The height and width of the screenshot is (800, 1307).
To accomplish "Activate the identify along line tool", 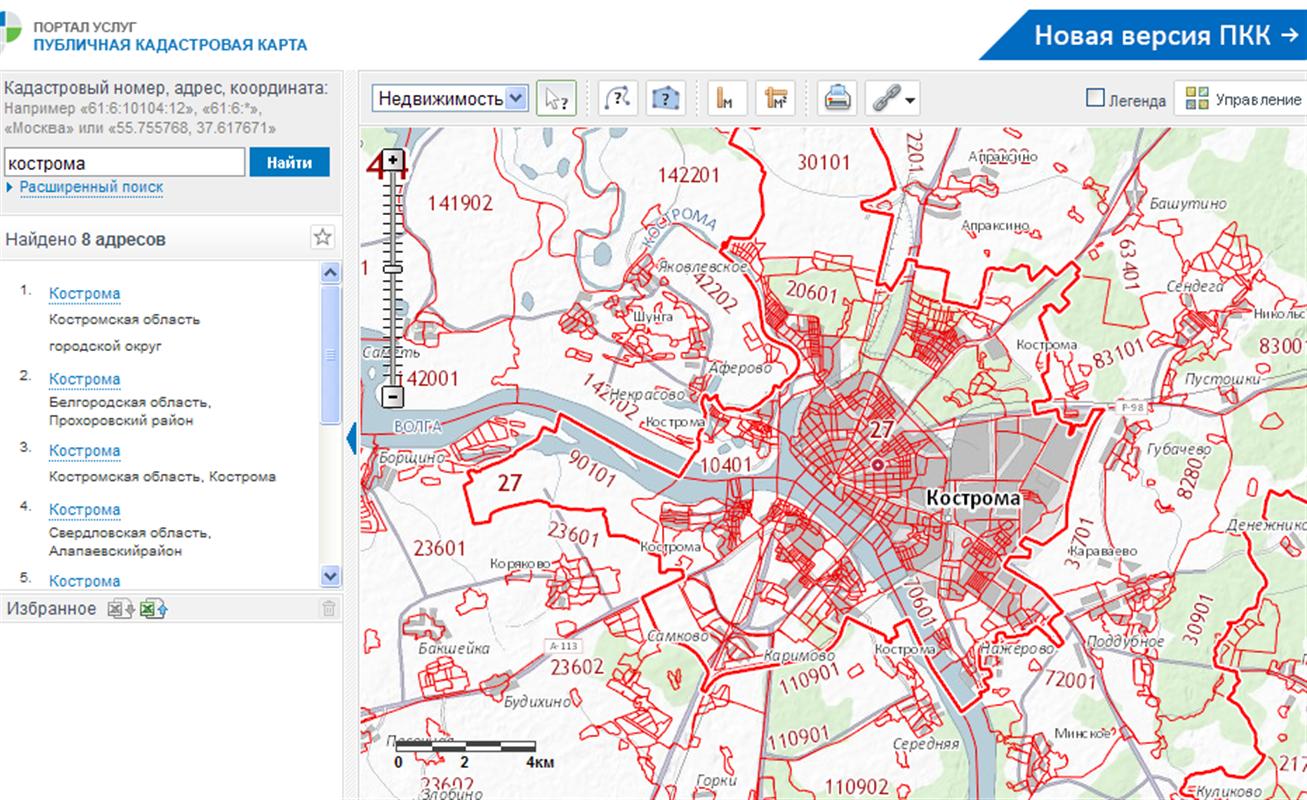I will pos(618,98).
